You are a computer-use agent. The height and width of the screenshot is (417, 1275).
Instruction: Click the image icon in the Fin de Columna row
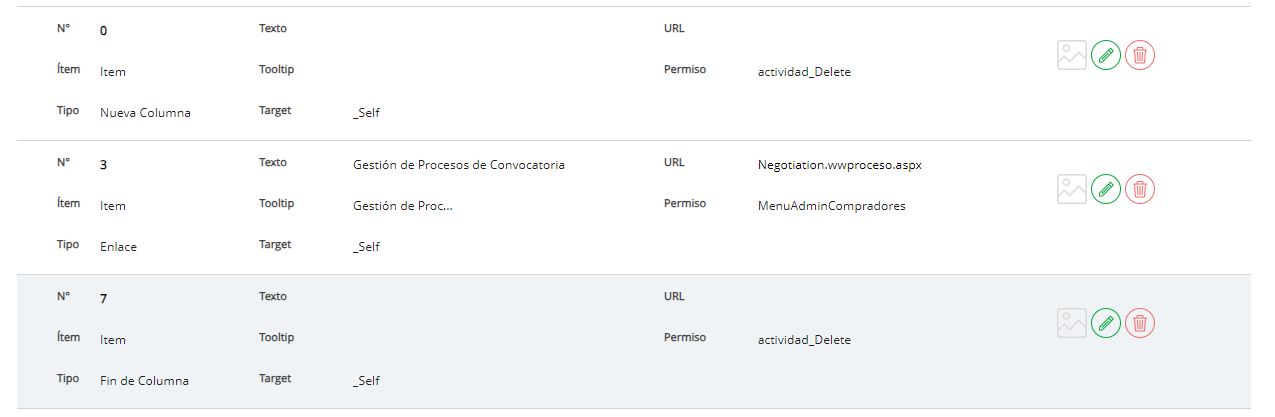pyautogui.click(x=1071, y=323)
